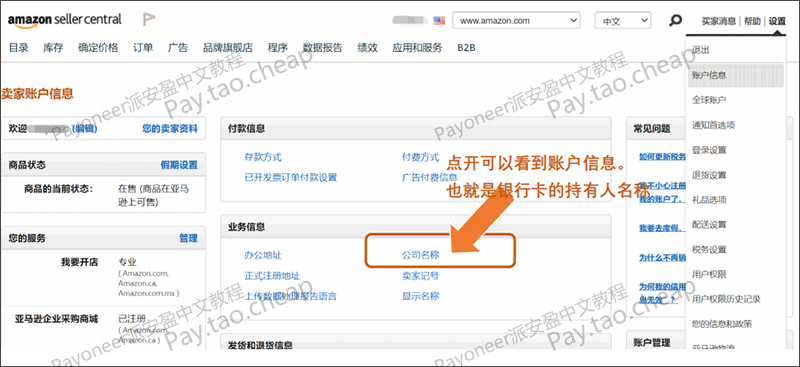The width and height of the screenshot is (800, 367).
Task: Click the search magnifier icon
Action: (x=675, y=20)
